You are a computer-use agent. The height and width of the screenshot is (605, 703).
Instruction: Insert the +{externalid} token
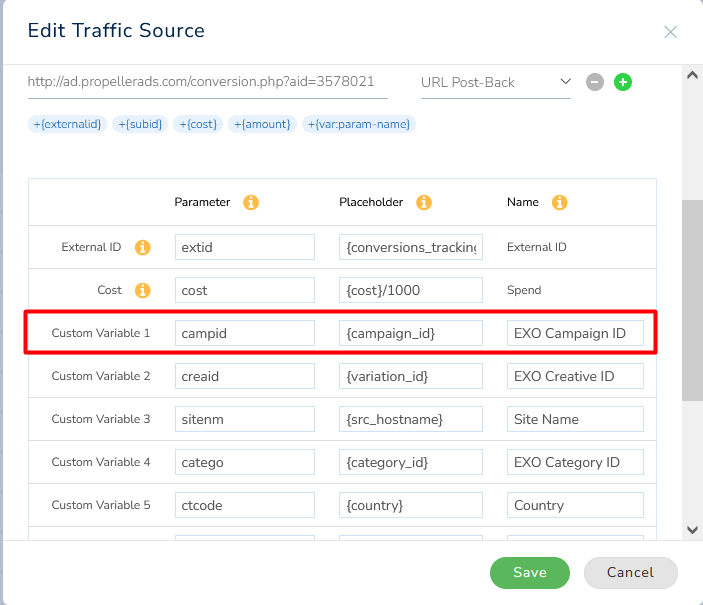click(x=67, y=124)
